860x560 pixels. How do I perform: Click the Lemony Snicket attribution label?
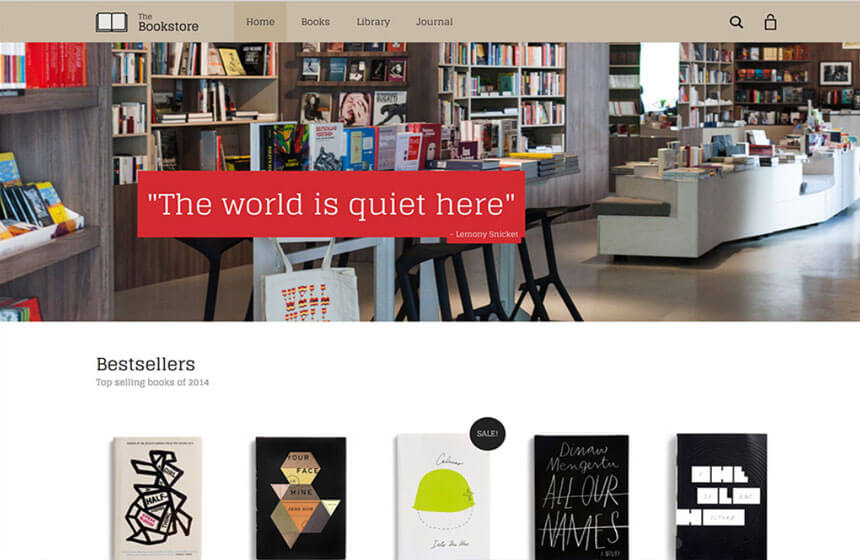484,234
